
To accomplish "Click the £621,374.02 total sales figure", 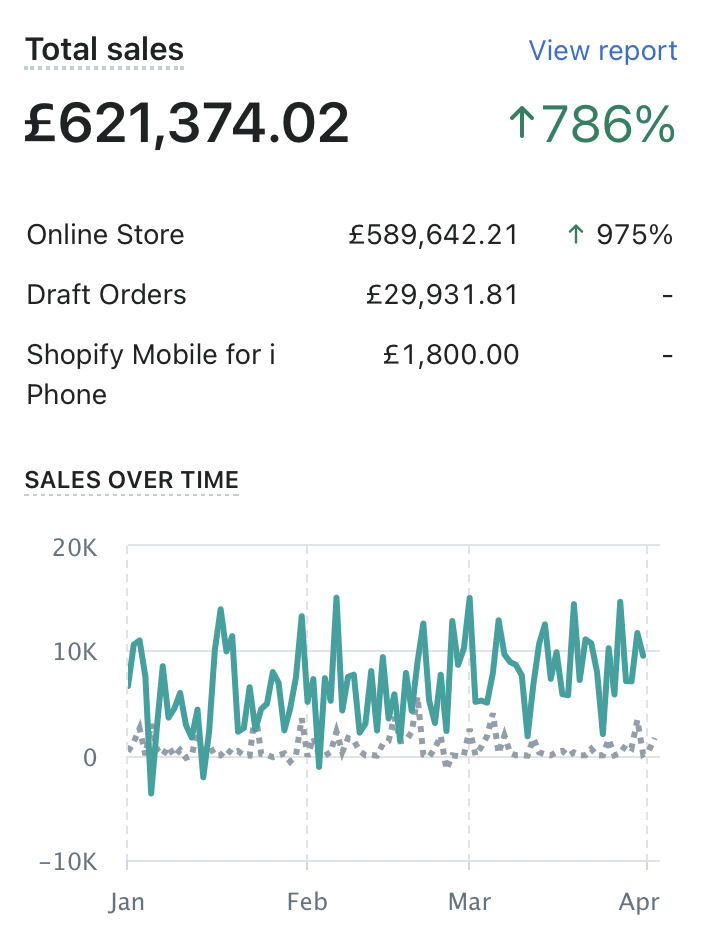I will [x=187, y=124].
